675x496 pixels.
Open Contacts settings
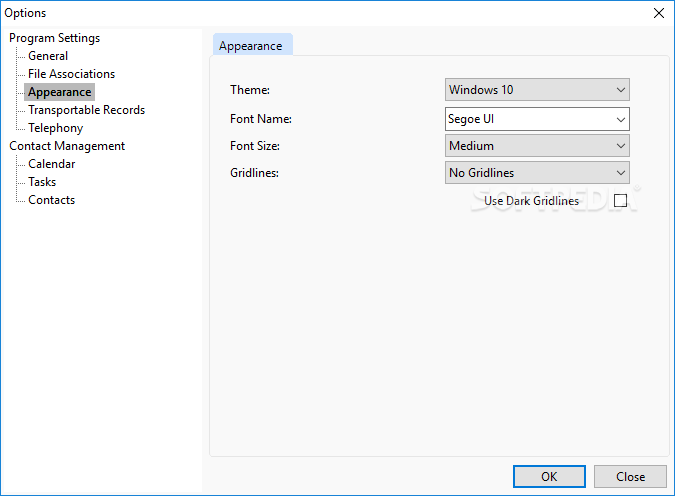tap(52, 200)
